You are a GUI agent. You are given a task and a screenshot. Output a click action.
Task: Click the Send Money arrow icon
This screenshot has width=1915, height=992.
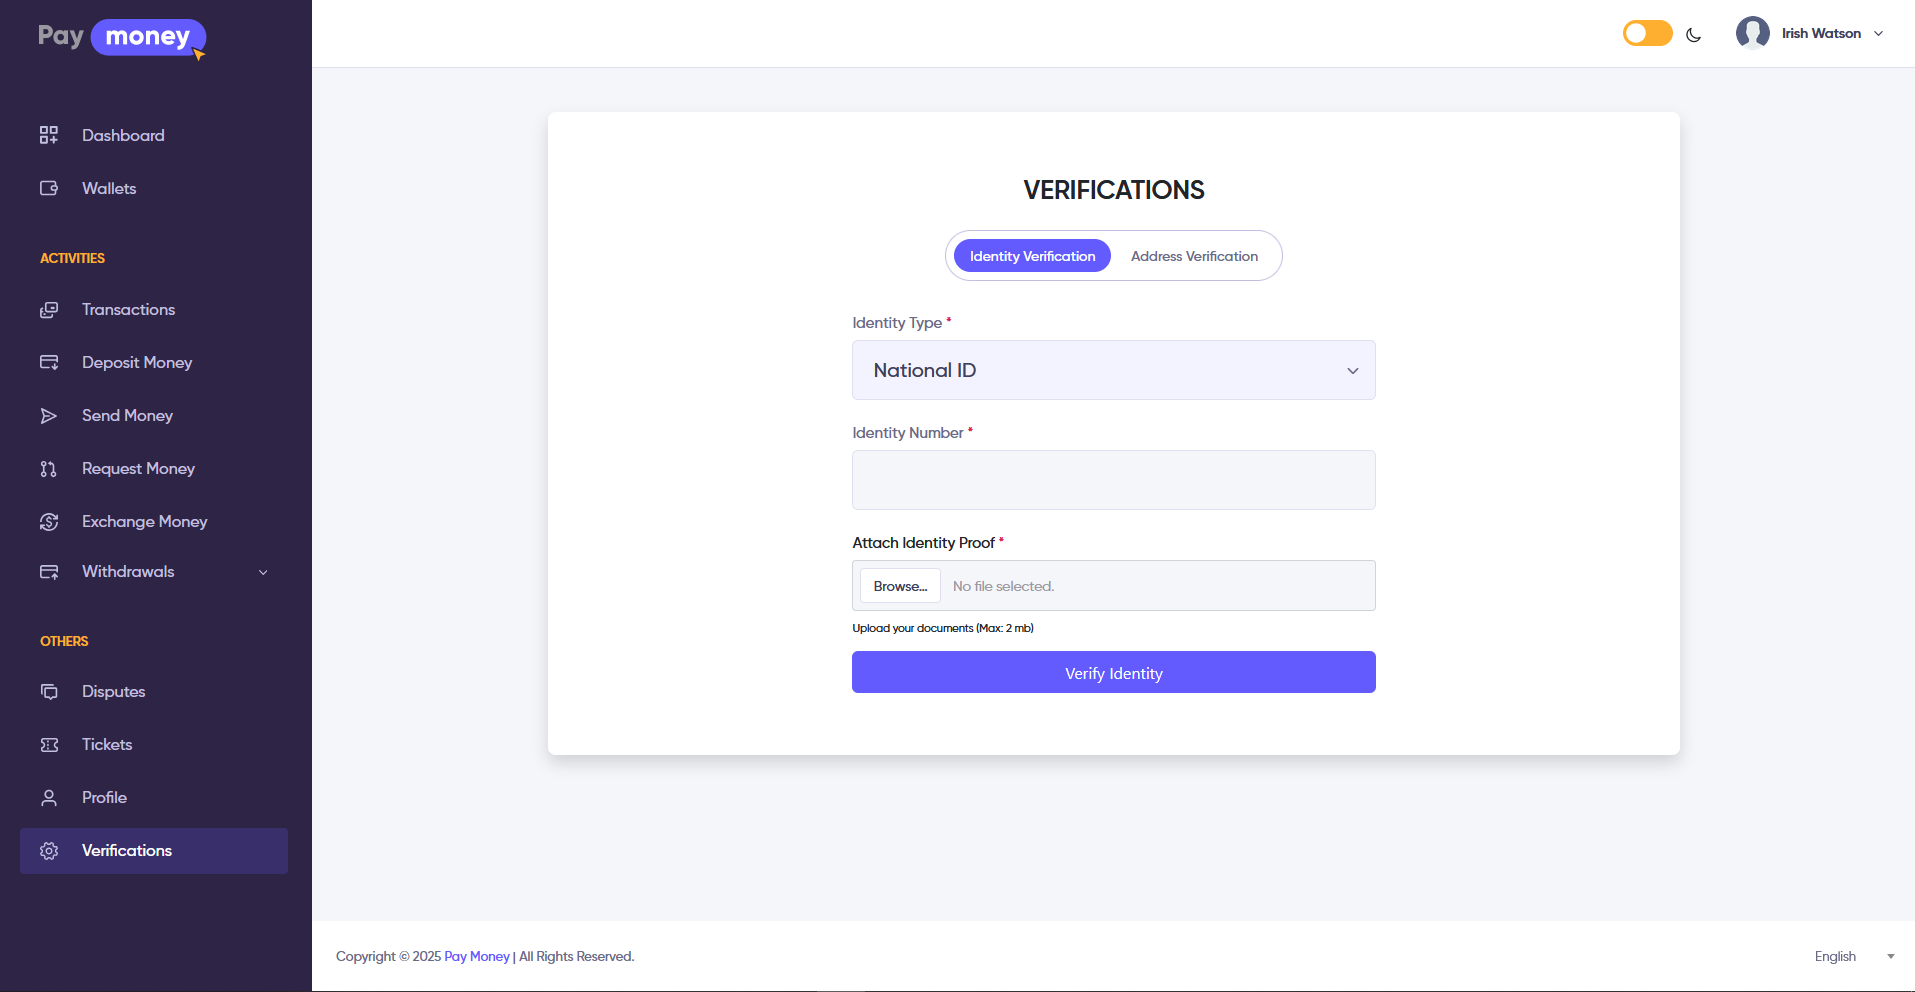pos(49,416)
